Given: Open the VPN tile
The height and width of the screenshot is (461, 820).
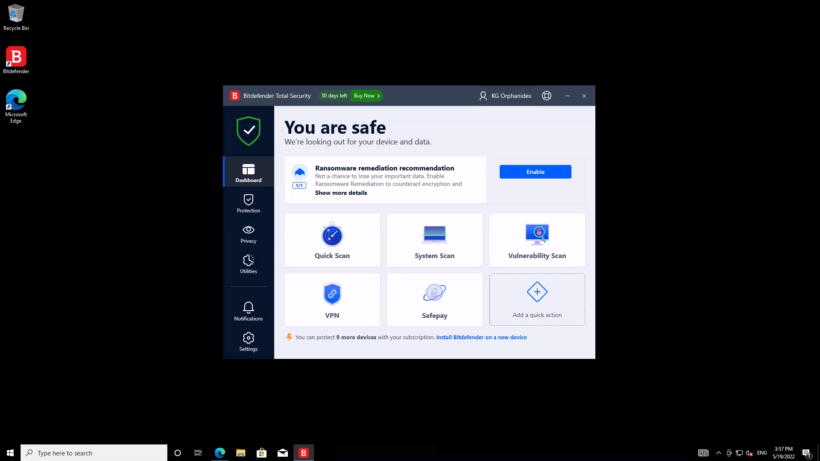Looking at the screenshot, I should point(332,299).
